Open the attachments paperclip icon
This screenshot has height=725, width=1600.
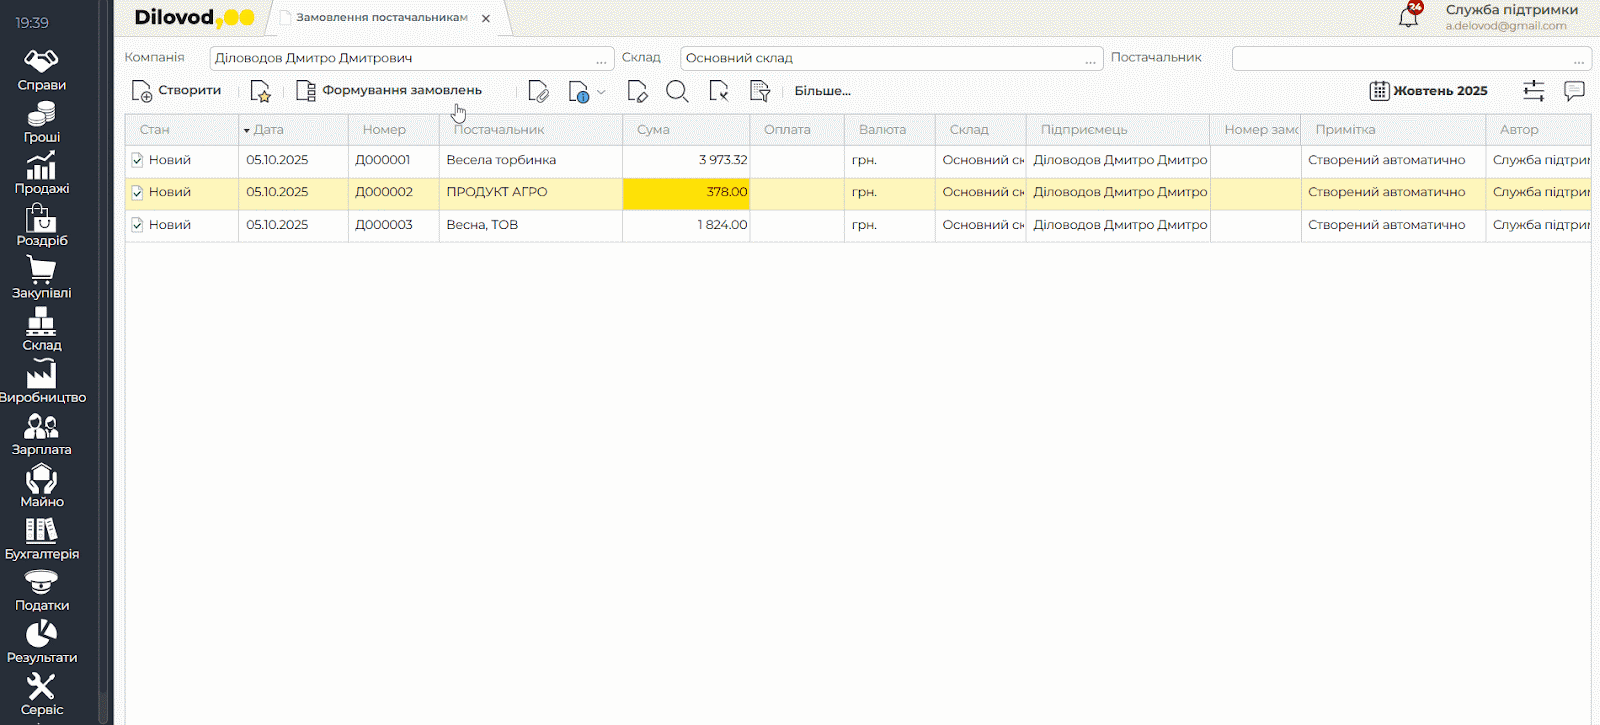(x=538, y=92)
